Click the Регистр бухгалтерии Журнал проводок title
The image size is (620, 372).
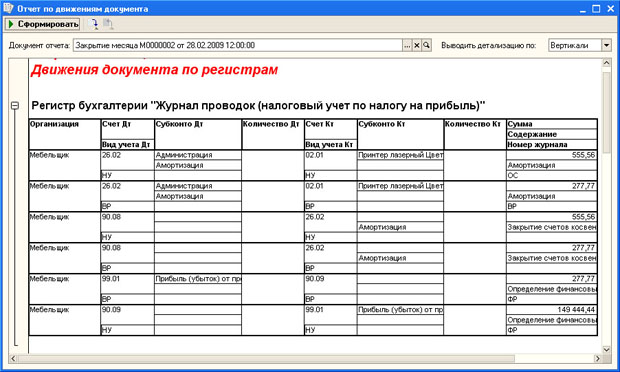point(258,106)
